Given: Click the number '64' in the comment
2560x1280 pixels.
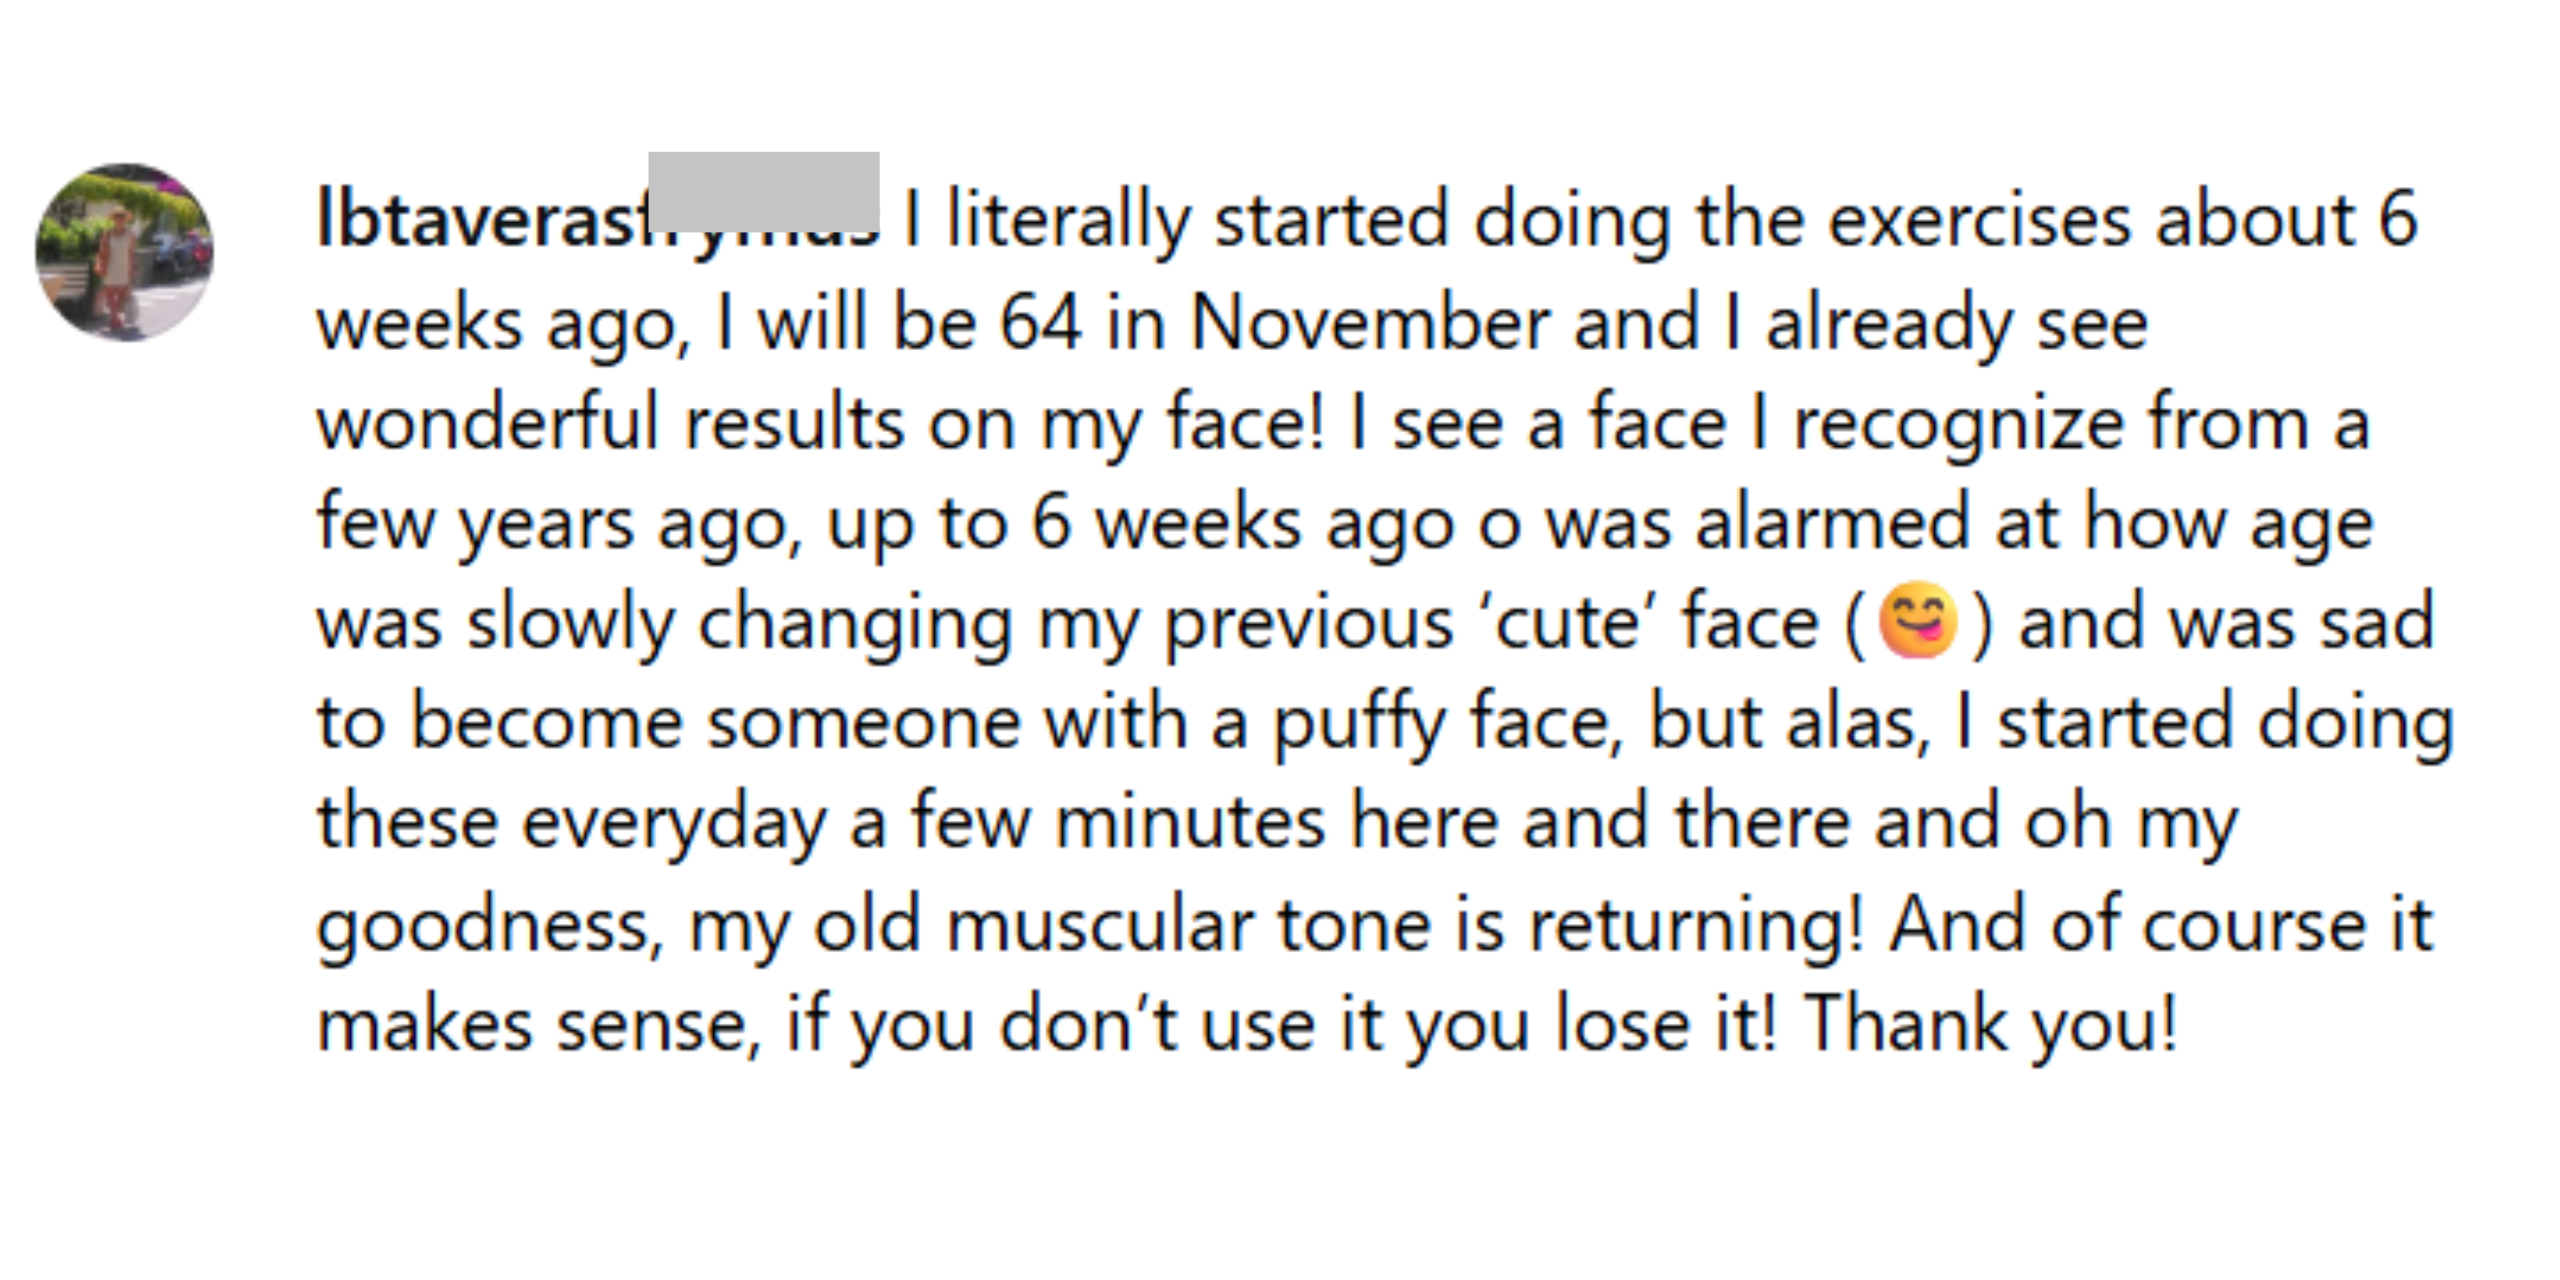Looking at the screenshot, I should tap(1041, 323).
